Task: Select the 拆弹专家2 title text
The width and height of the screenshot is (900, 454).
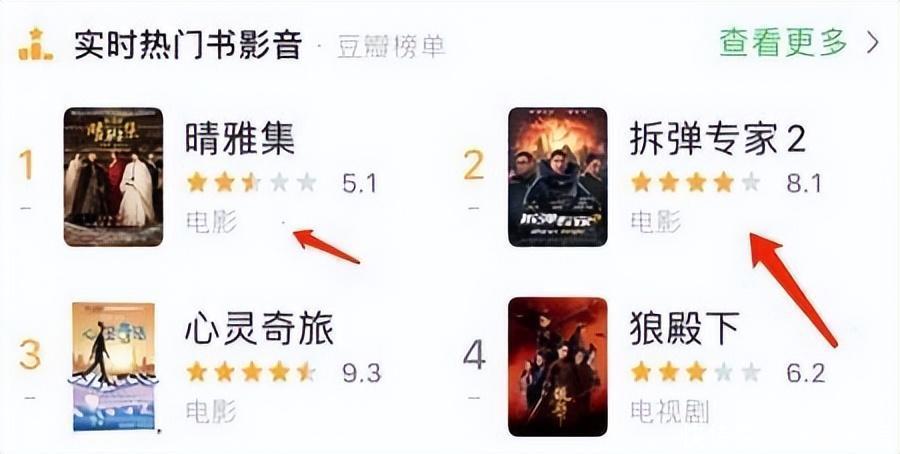Action: 717,138
